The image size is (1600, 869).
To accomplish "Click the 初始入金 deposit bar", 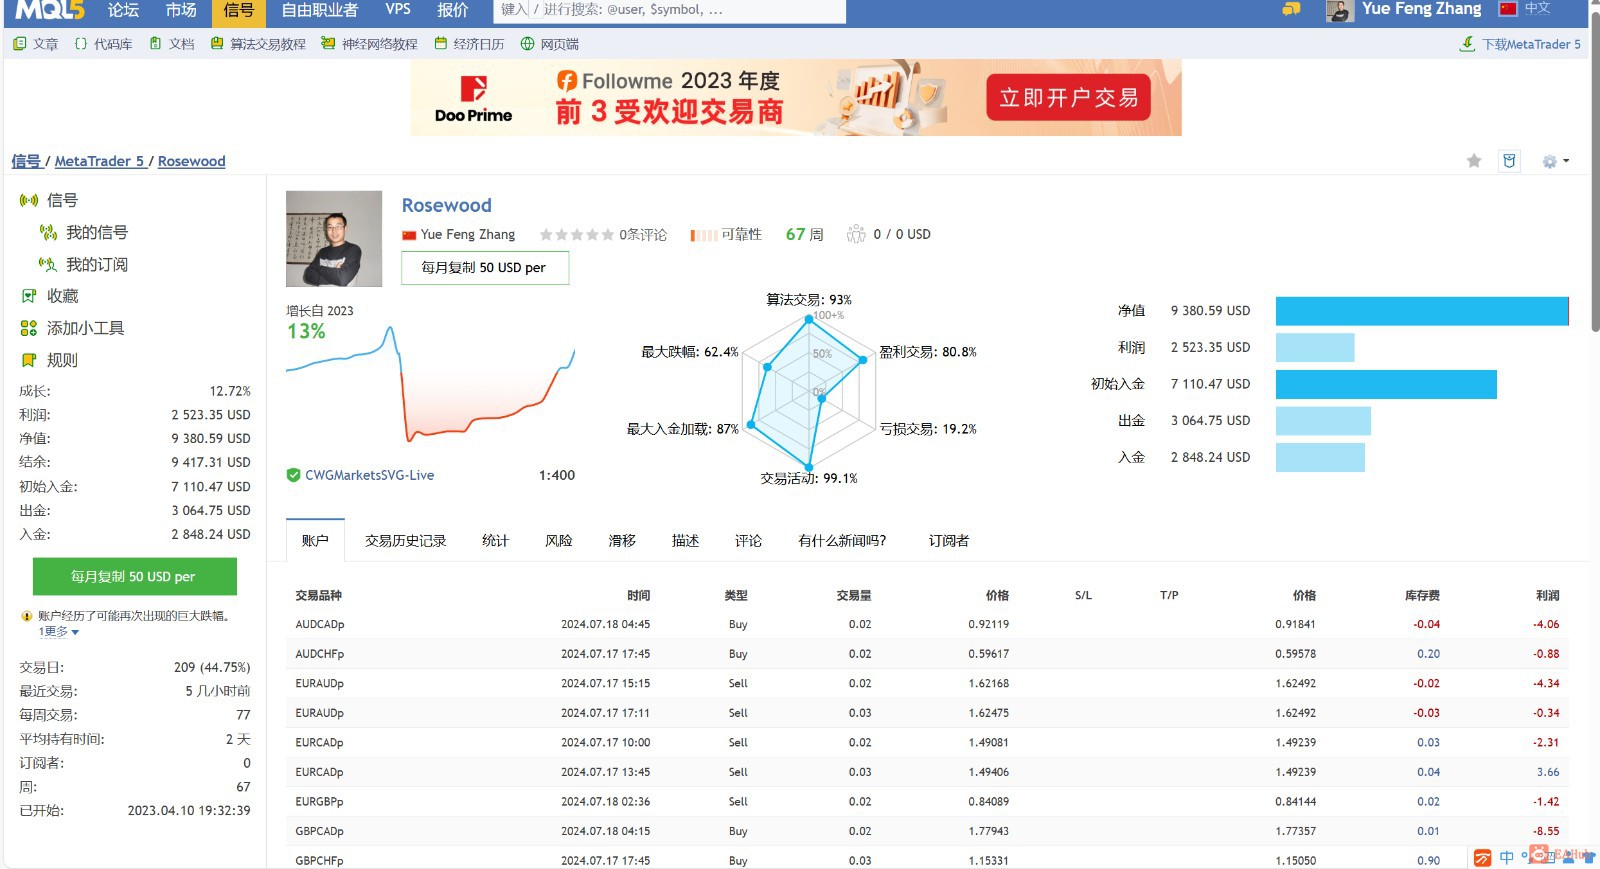I will point(1386,384).
